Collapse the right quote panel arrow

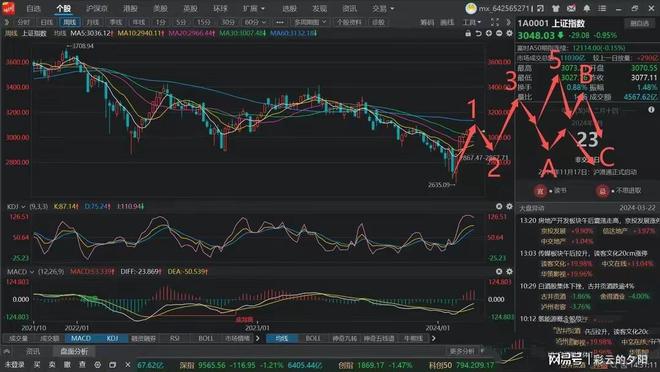point(509,22)
